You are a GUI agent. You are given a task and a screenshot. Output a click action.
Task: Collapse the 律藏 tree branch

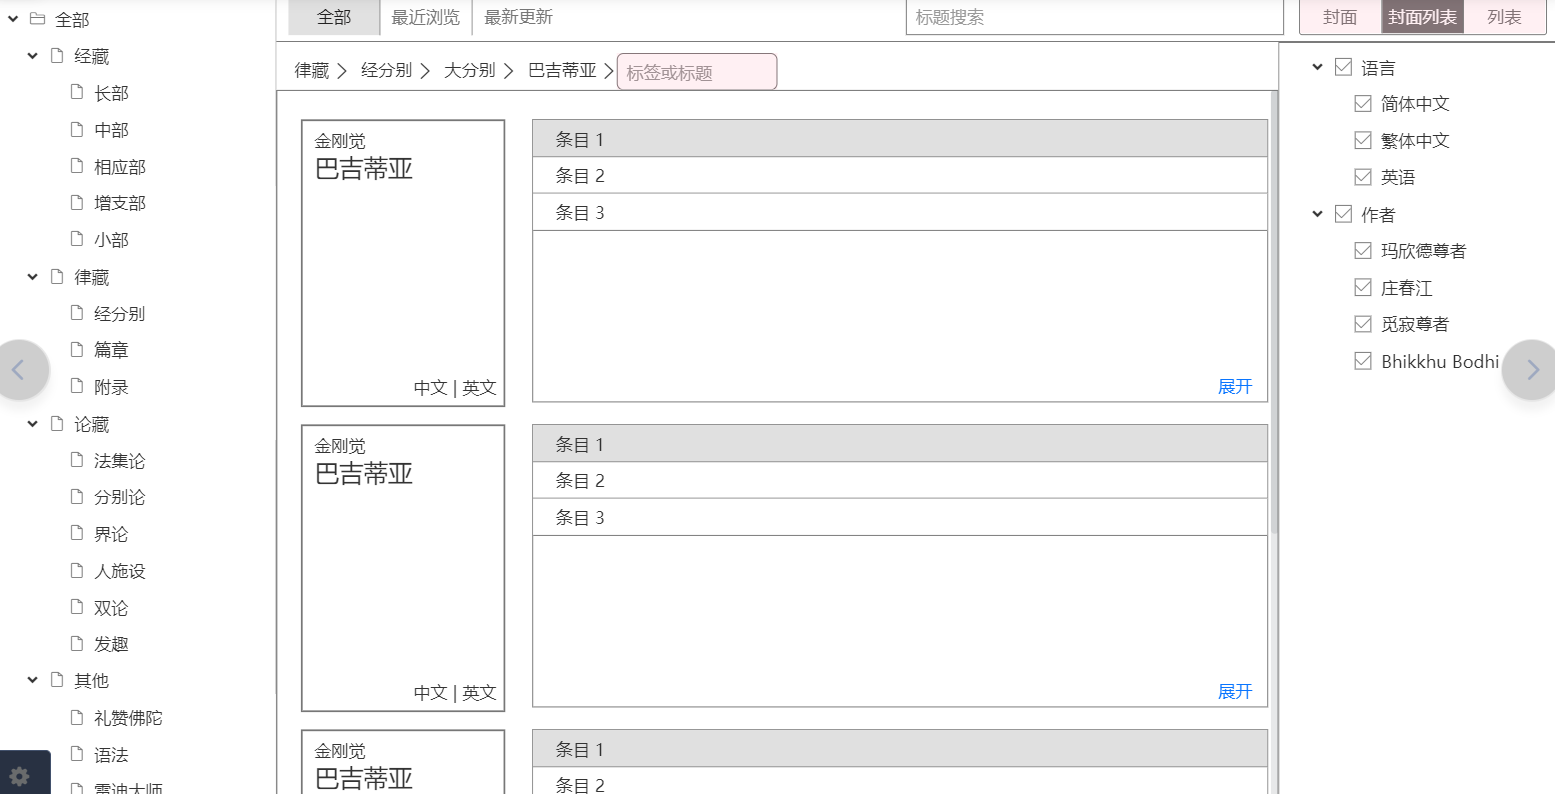33,276
